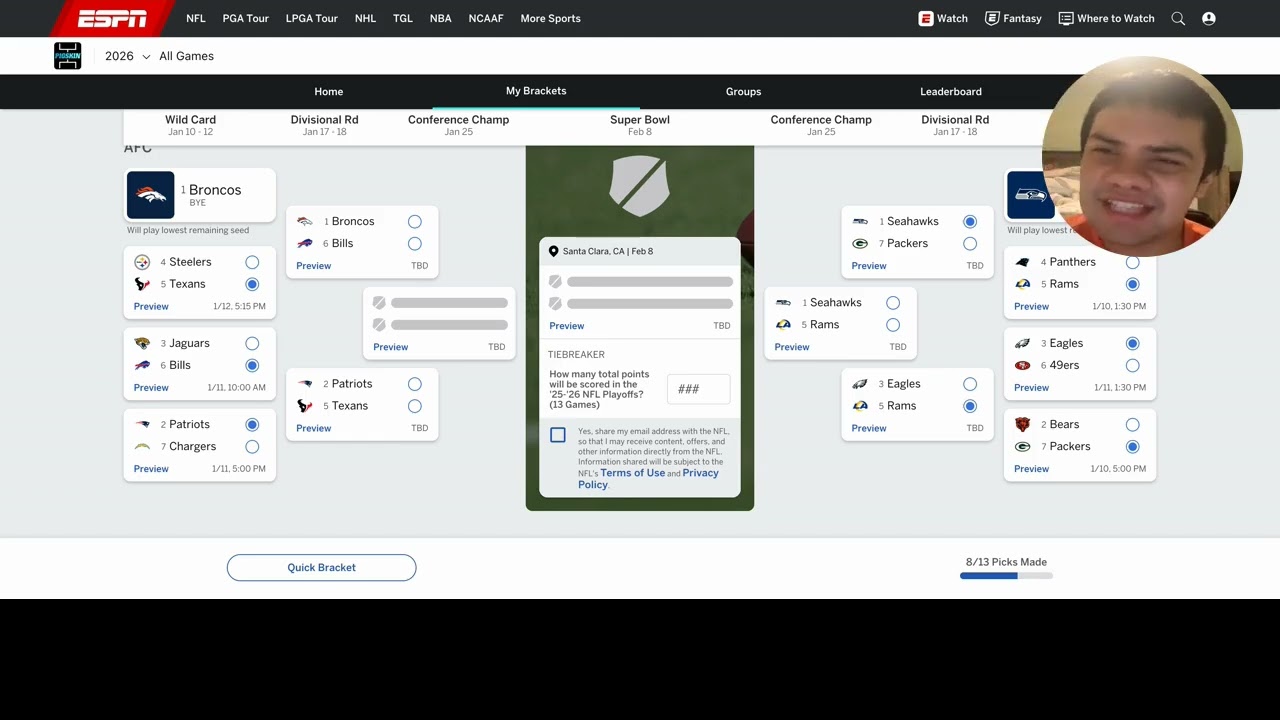1280x720 pixels.
Task: Check the NFL email sharing checkbox
Action: click(558, 435)
